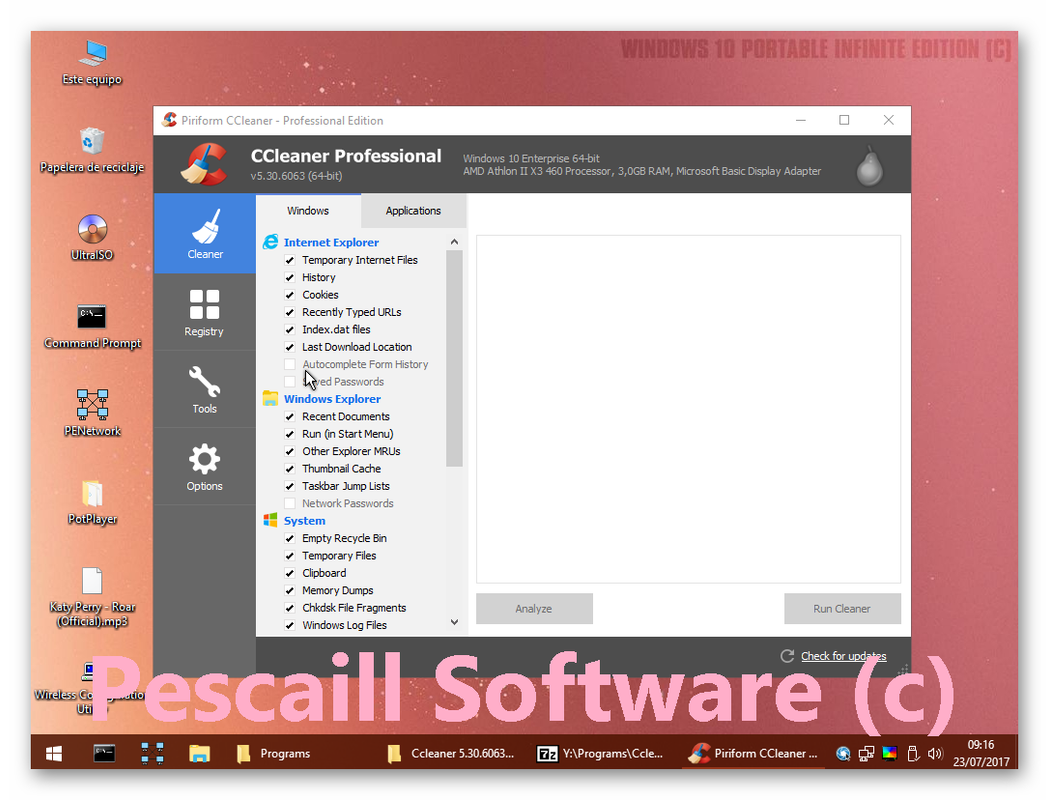The image size is (1049, 800).
Task: Select UltraISO desktop icon
Action: coord(92,238)
